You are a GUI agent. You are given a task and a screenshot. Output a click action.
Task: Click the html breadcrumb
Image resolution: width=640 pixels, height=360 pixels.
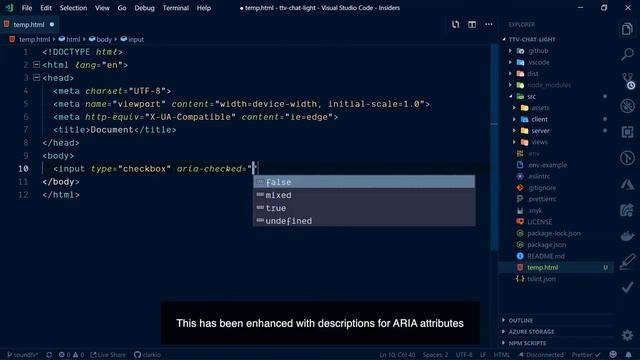[x=69, y=40]
